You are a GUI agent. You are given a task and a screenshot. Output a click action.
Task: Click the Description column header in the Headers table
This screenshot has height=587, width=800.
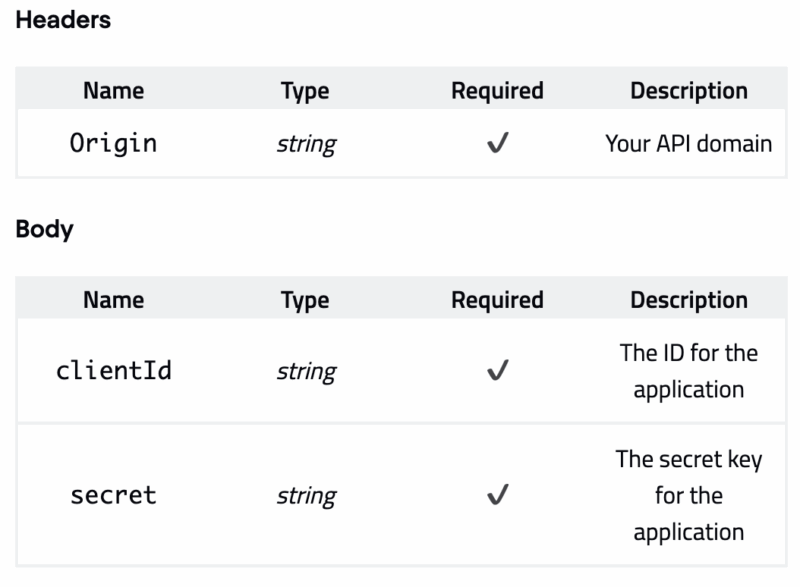point(688,90)
